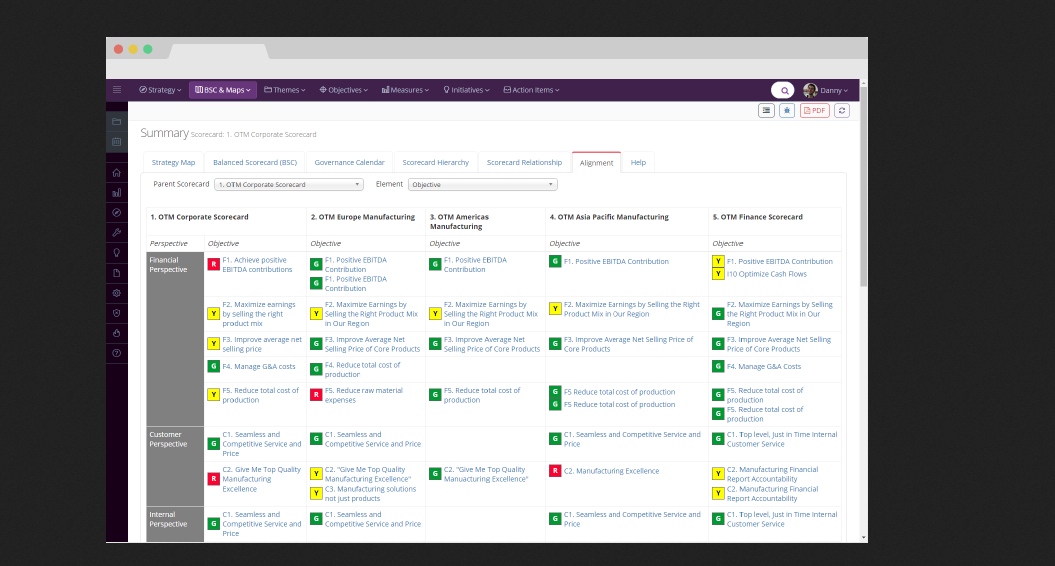The width and height of the screenshot is (1055, 566).
Task: Click the lightbulb icon in the left sidebar
Action: click(x=117, y=252)
